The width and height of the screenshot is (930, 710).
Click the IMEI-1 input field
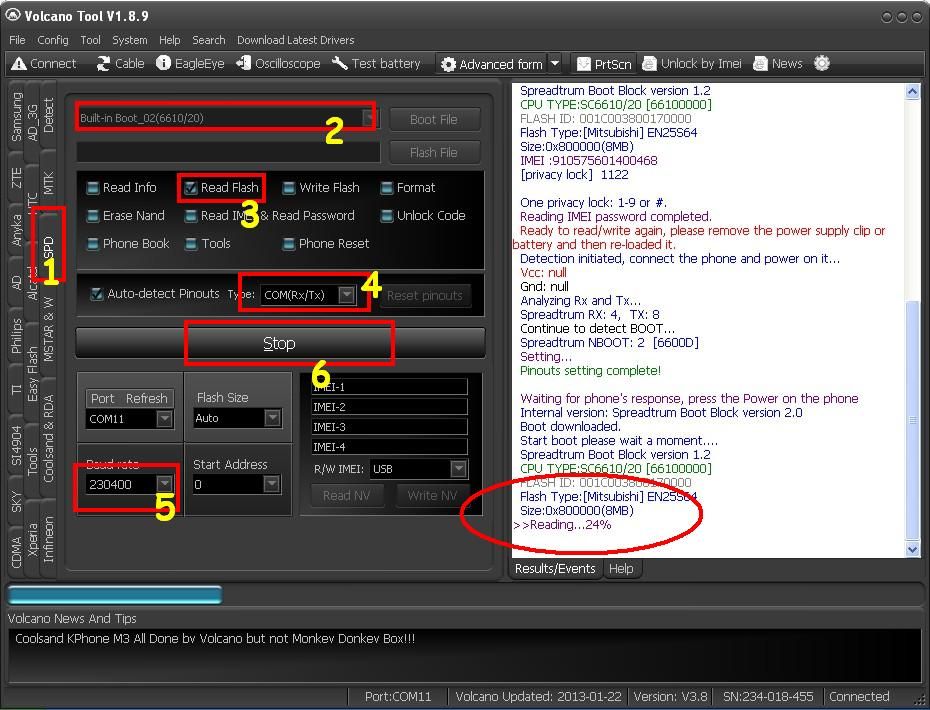(389, 387)
